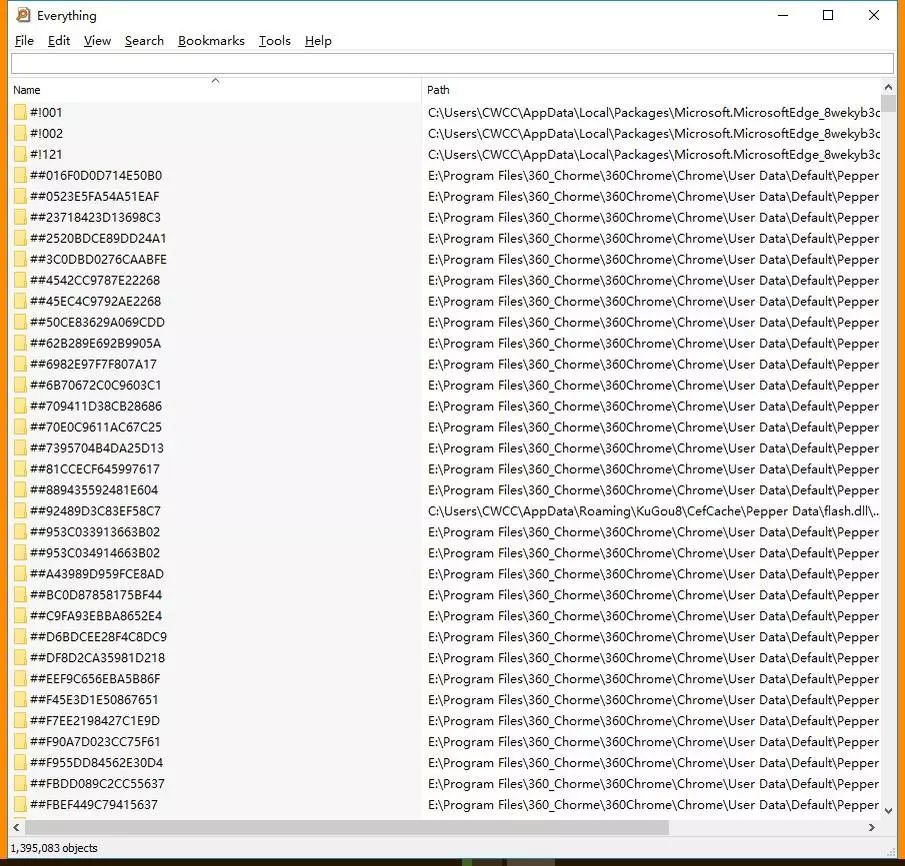Open the Tools menu
Viewport: 905px width, 866px height.
pos(275,41)
